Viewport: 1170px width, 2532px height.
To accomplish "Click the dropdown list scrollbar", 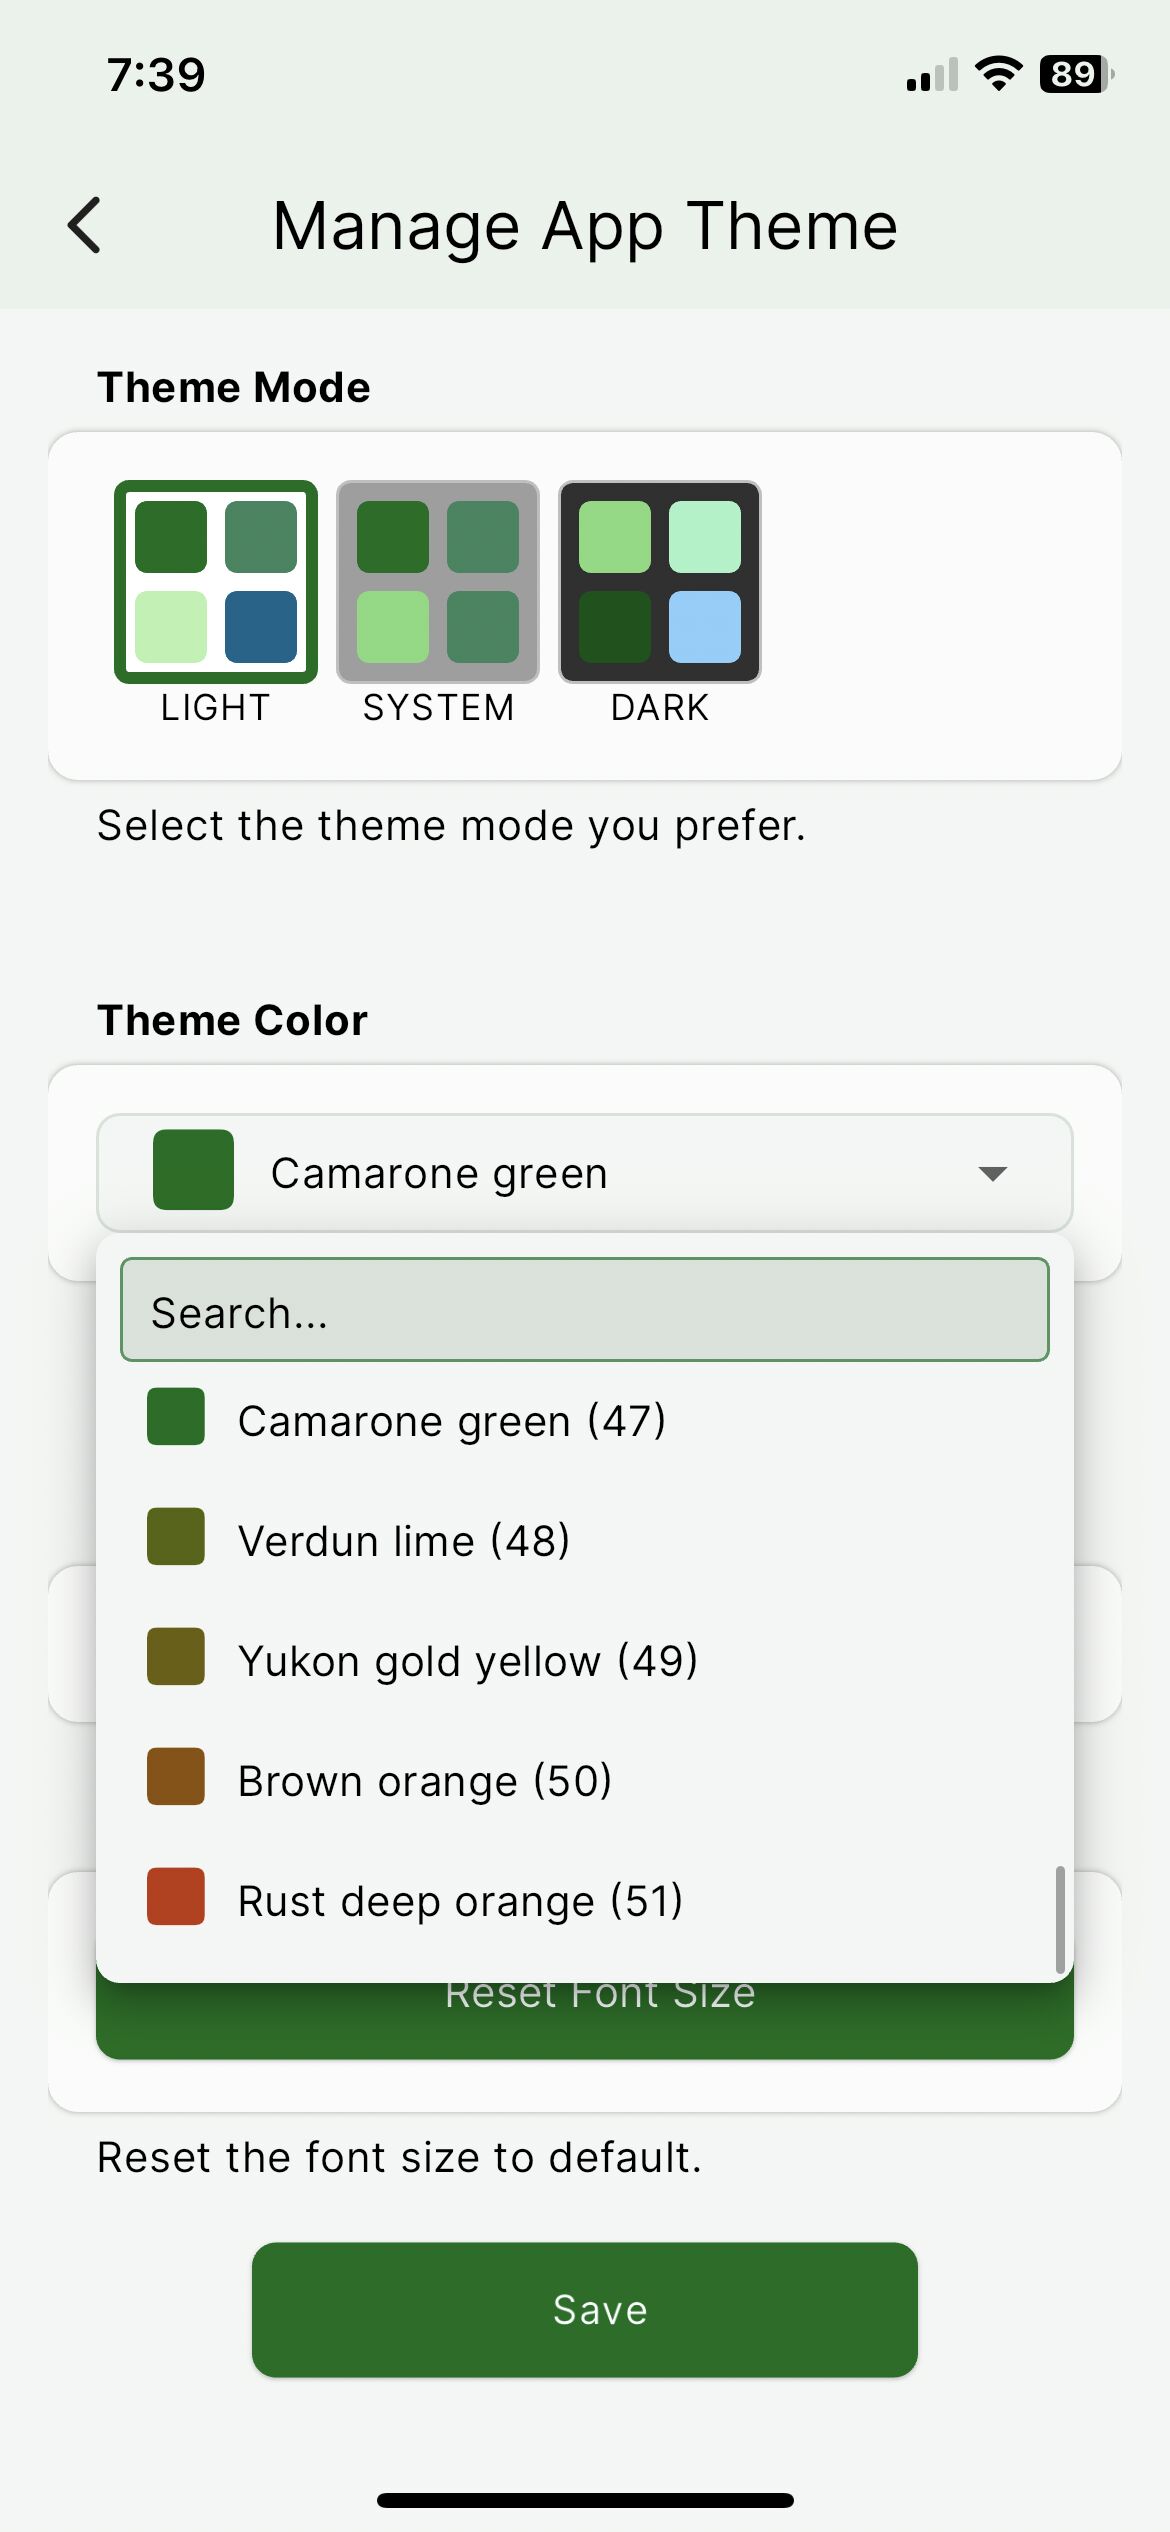I will point(1059,1920).
